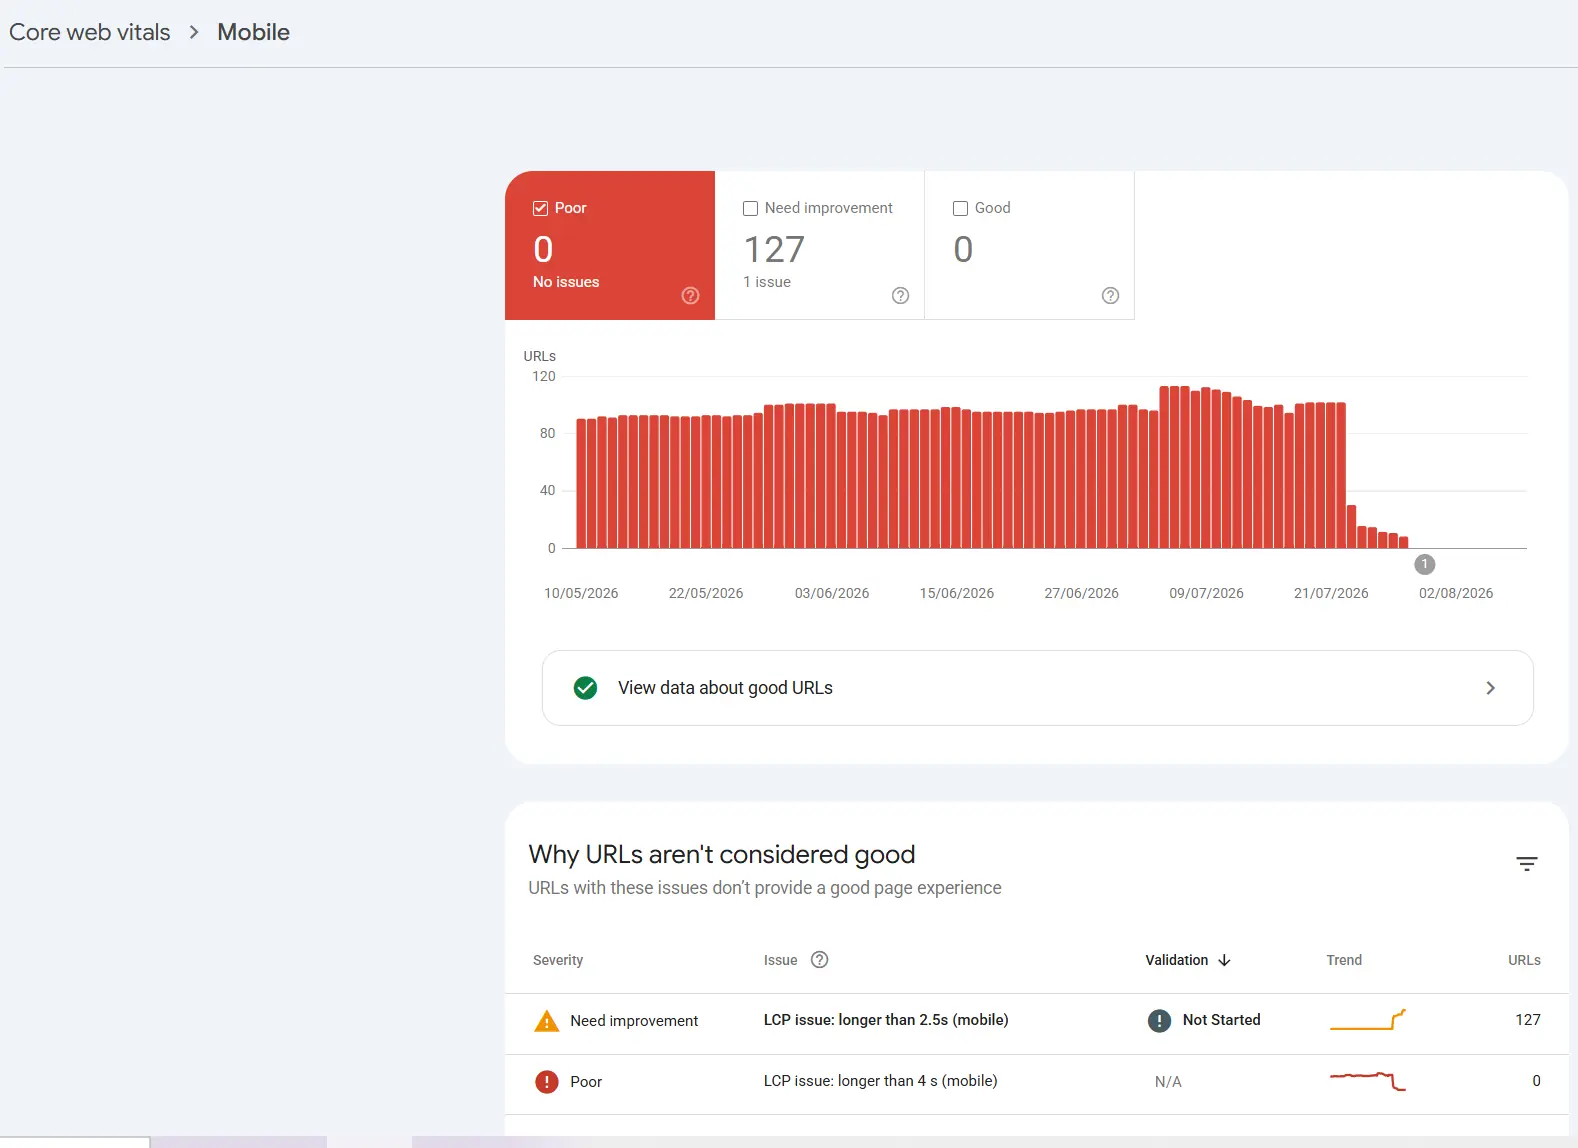
Task: Open help icon in Need improvement card
Action: tap(900, 295)
